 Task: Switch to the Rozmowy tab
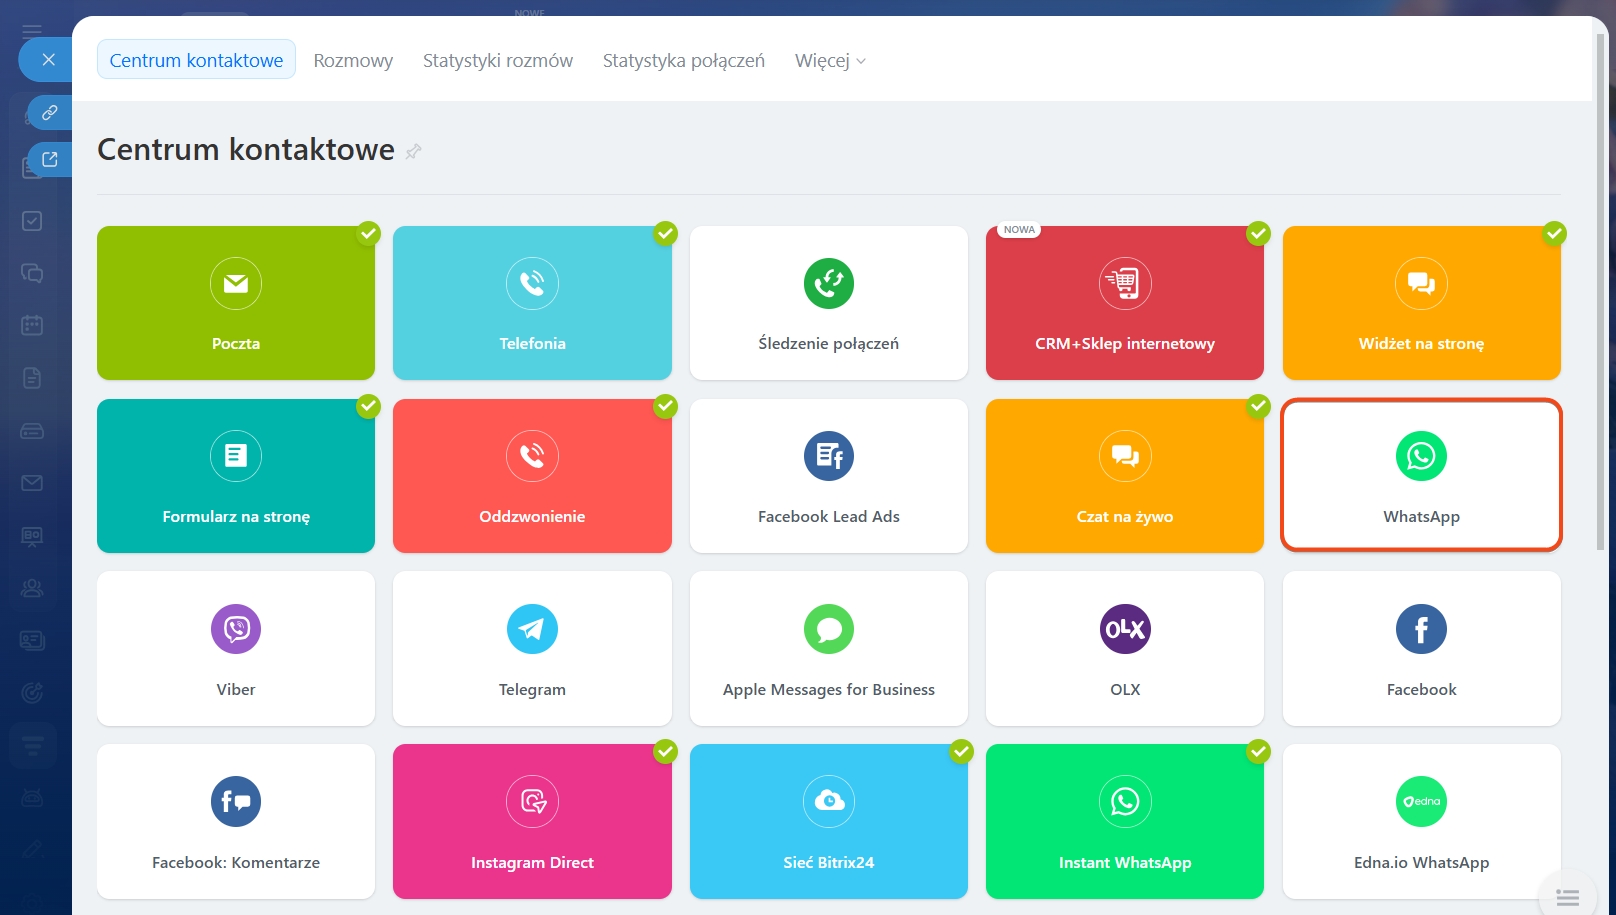[353, 61]
